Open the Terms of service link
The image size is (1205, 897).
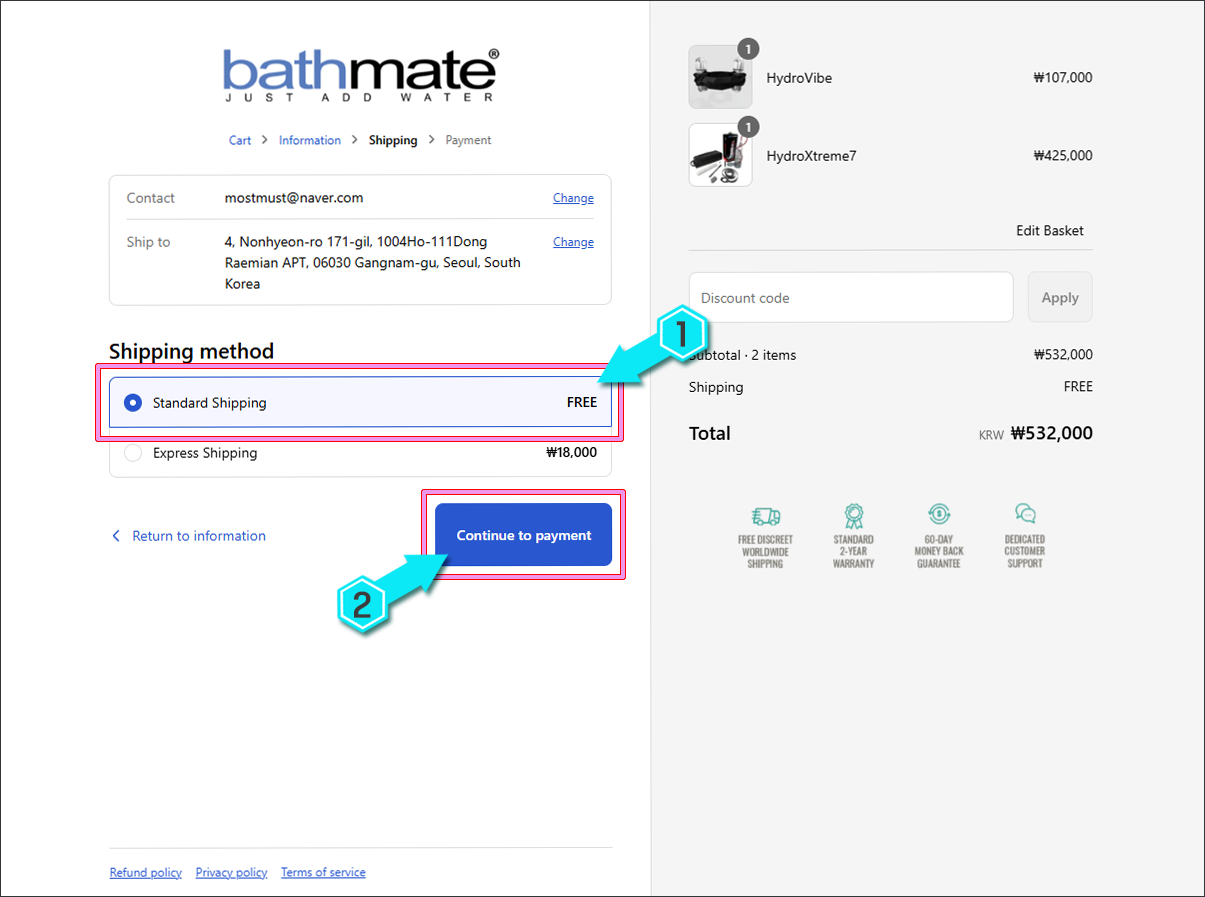tap(323, 872)
